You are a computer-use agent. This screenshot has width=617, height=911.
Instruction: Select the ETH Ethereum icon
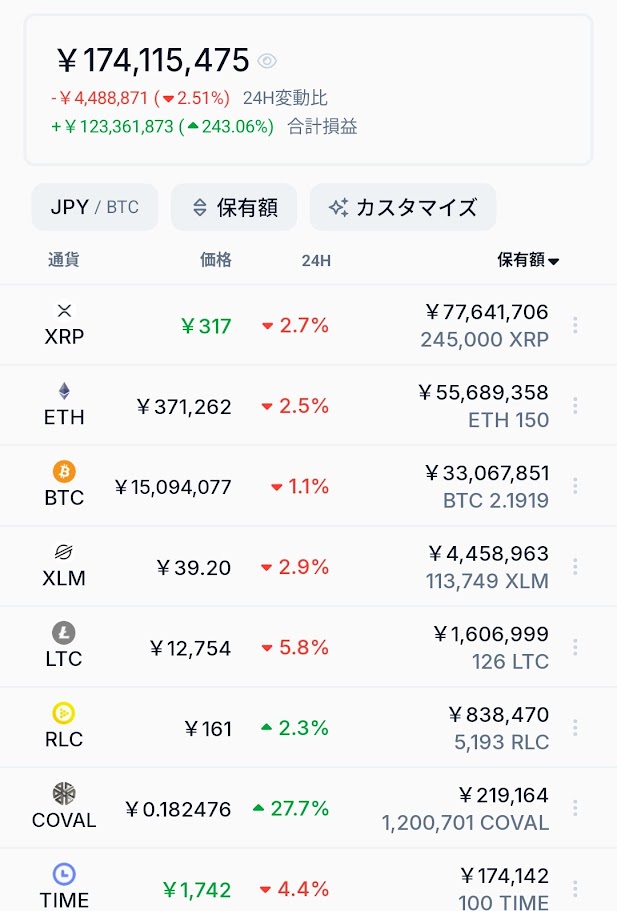(x=64, y=390)
